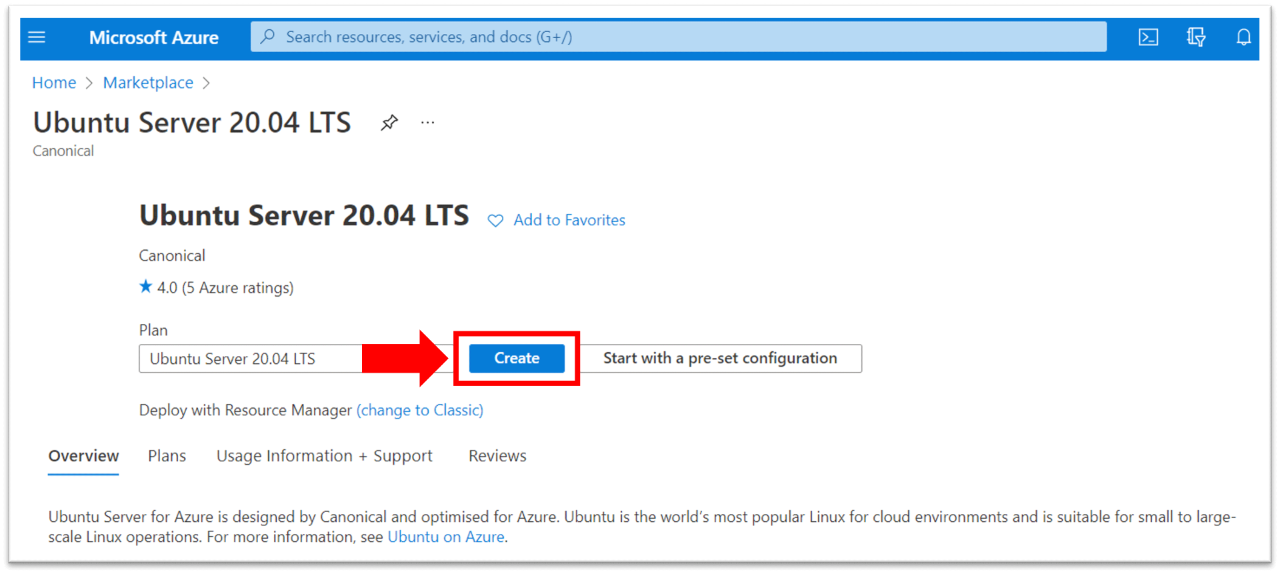Screen dimensions: 1280x574
Task: Open the Usage Information + Support tab
Action: [325, 456]
